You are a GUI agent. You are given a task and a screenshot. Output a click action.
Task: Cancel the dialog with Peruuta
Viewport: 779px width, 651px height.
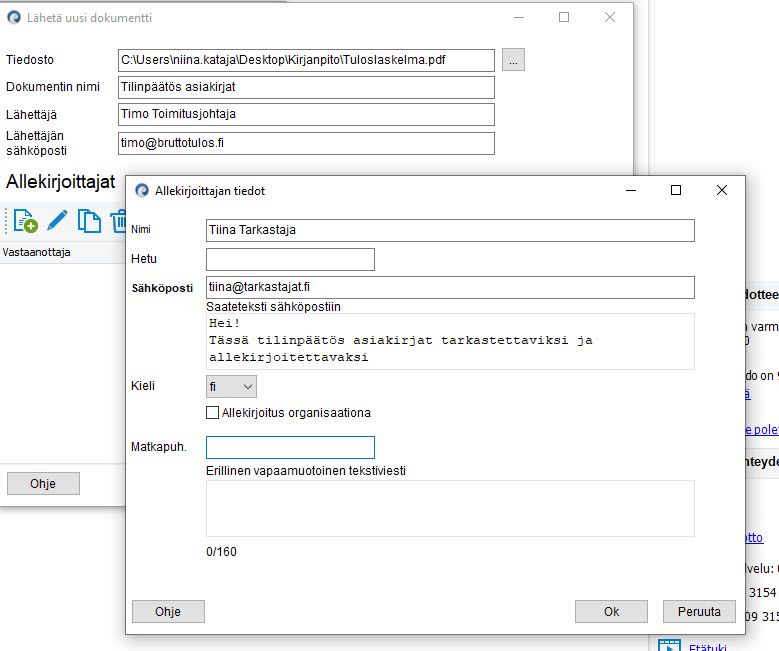[x=699, y=611]
